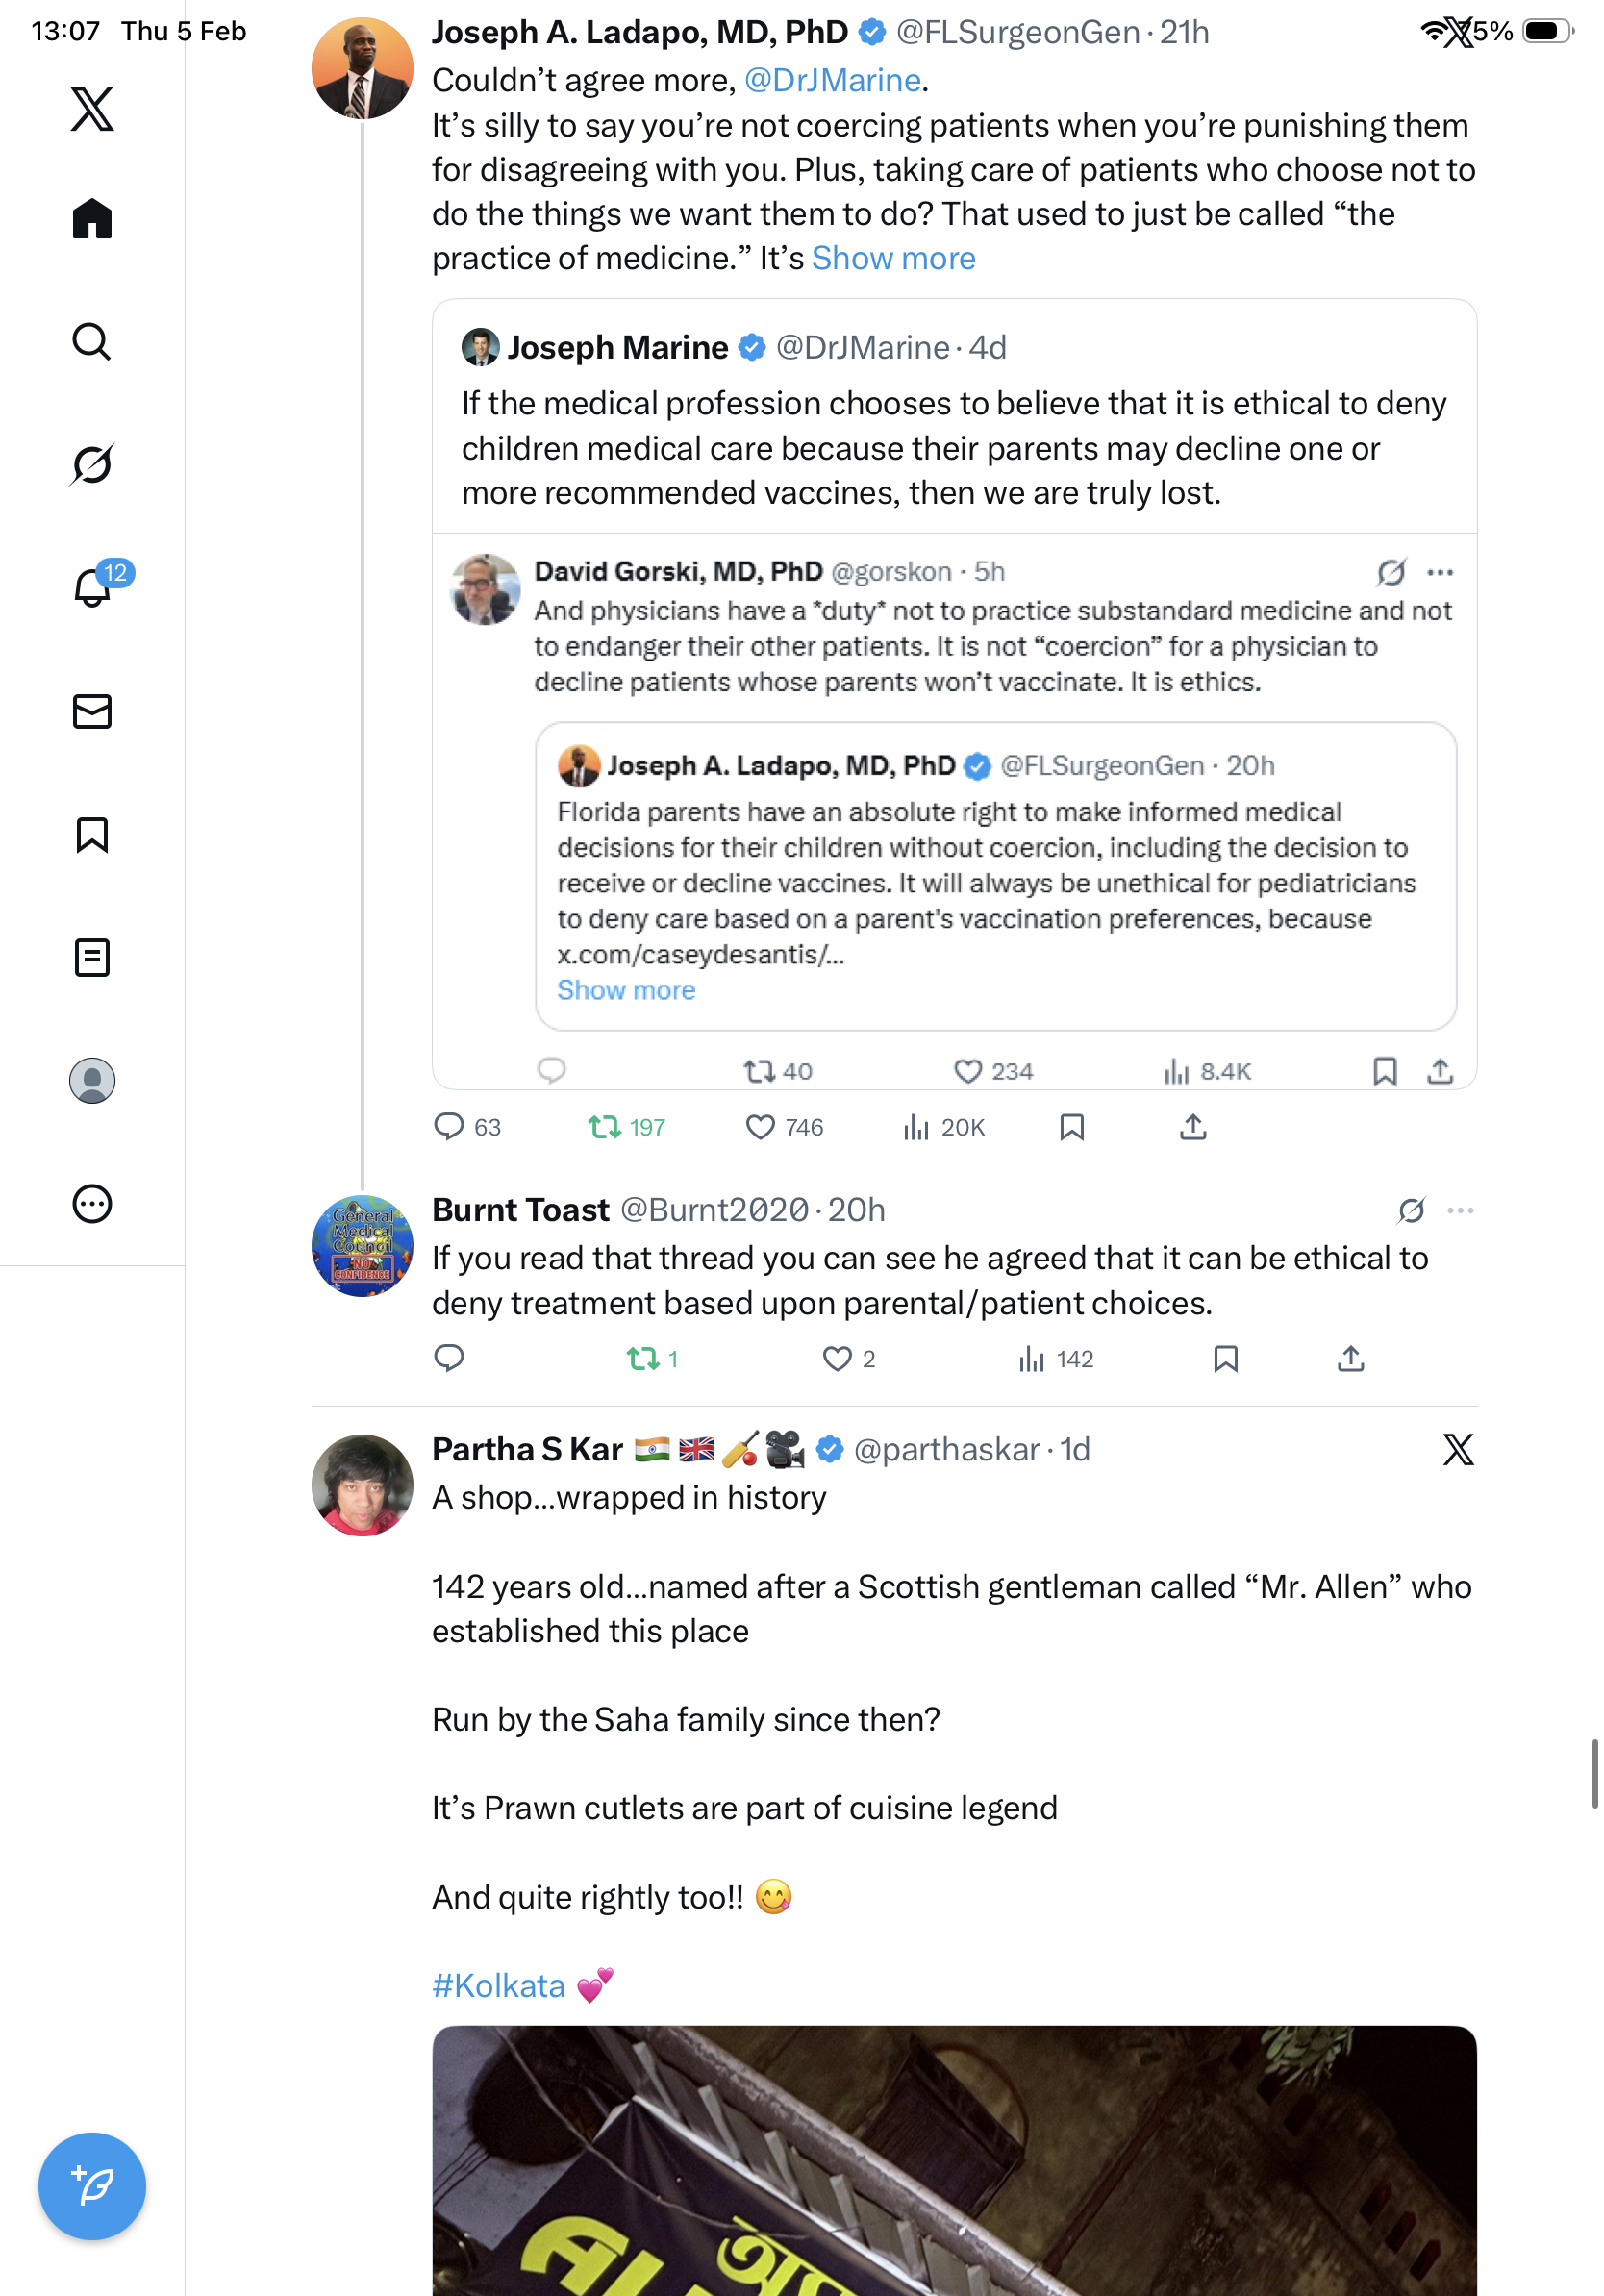Open Search in the sidebar
The width and height of the screenshot is (1604, 2296).
[x=92, y=341]
